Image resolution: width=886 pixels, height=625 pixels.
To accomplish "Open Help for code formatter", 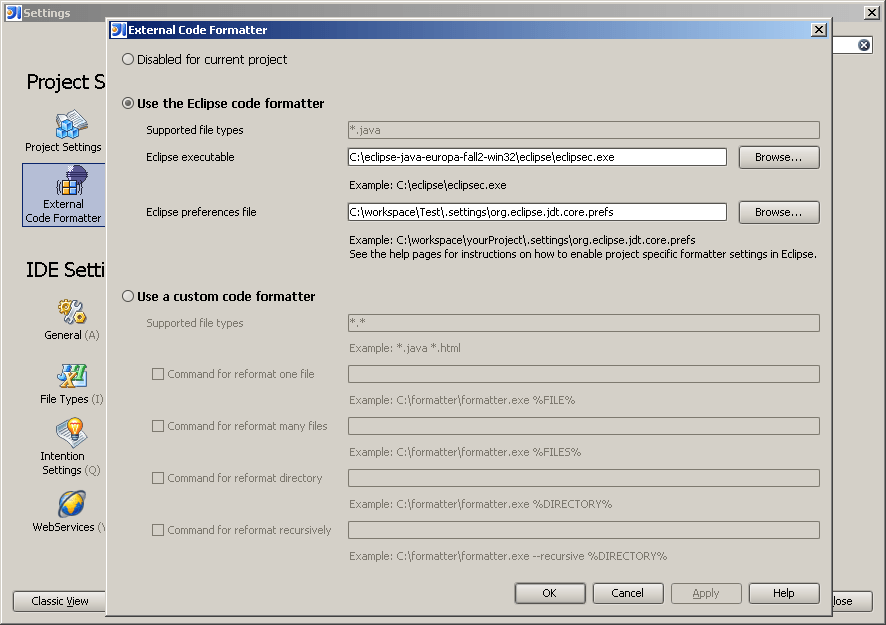I will (784, 593).
